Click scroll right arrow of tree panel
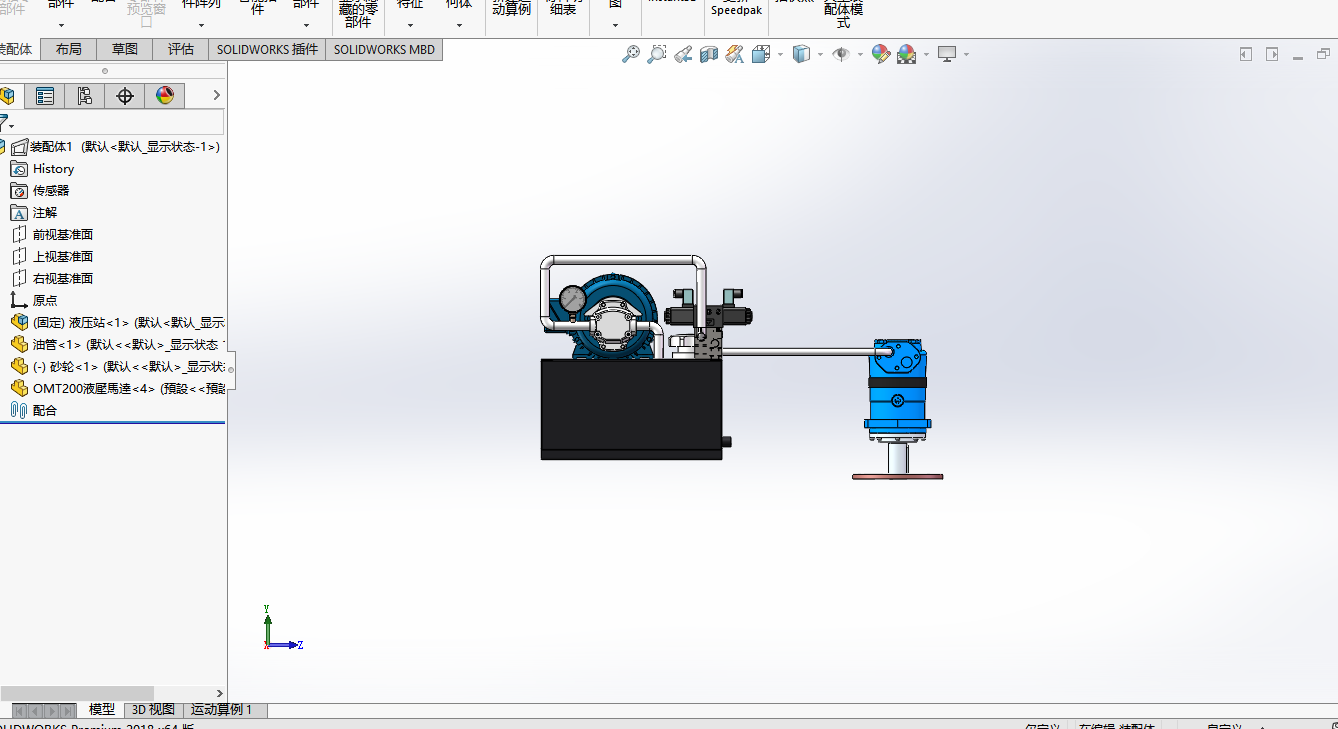Image resolution: width=1338 pixels, height=729 pixels. click(x=220, y=693)
